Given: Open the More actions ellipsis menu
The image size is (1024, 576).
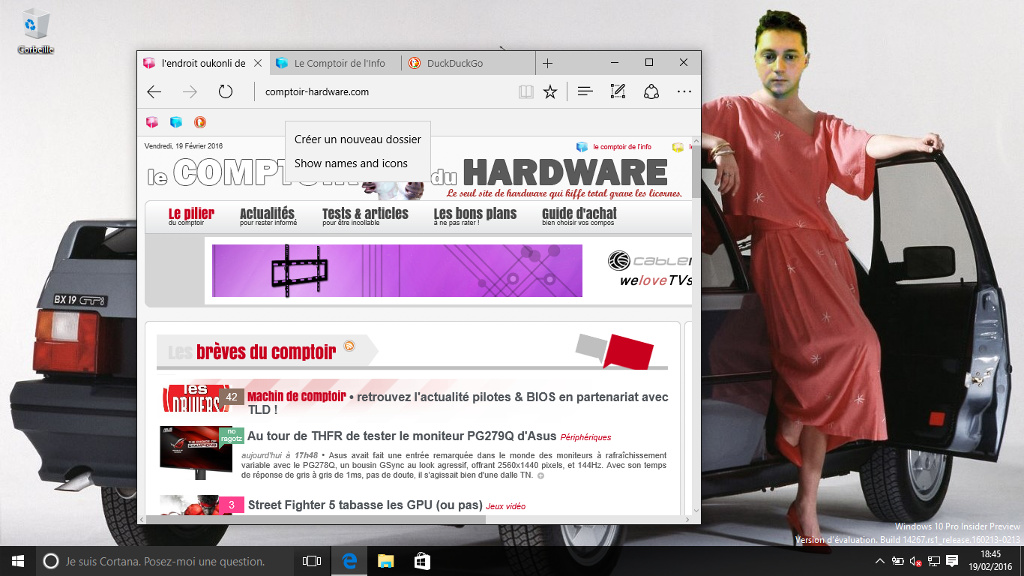Looking at the screenshot, I should [684, 92].
